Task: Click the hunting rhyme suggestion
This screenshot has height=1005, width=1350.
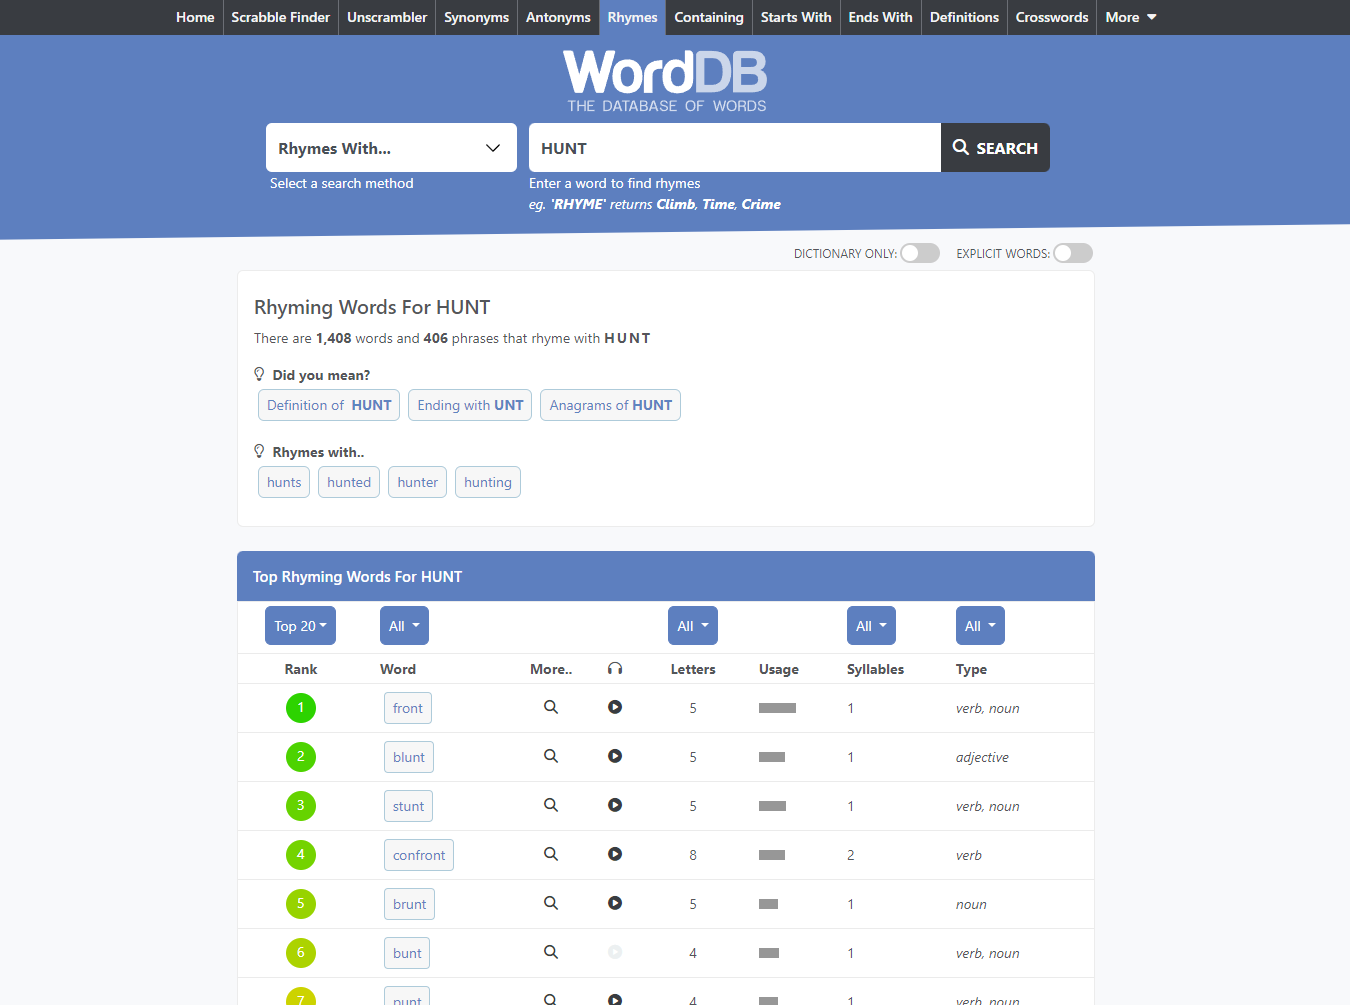Action: click(x=488, y=482)
